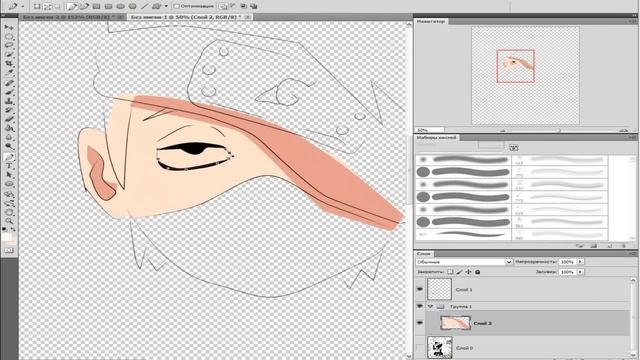Click the Navigator preview red view box

click(516, 66)
